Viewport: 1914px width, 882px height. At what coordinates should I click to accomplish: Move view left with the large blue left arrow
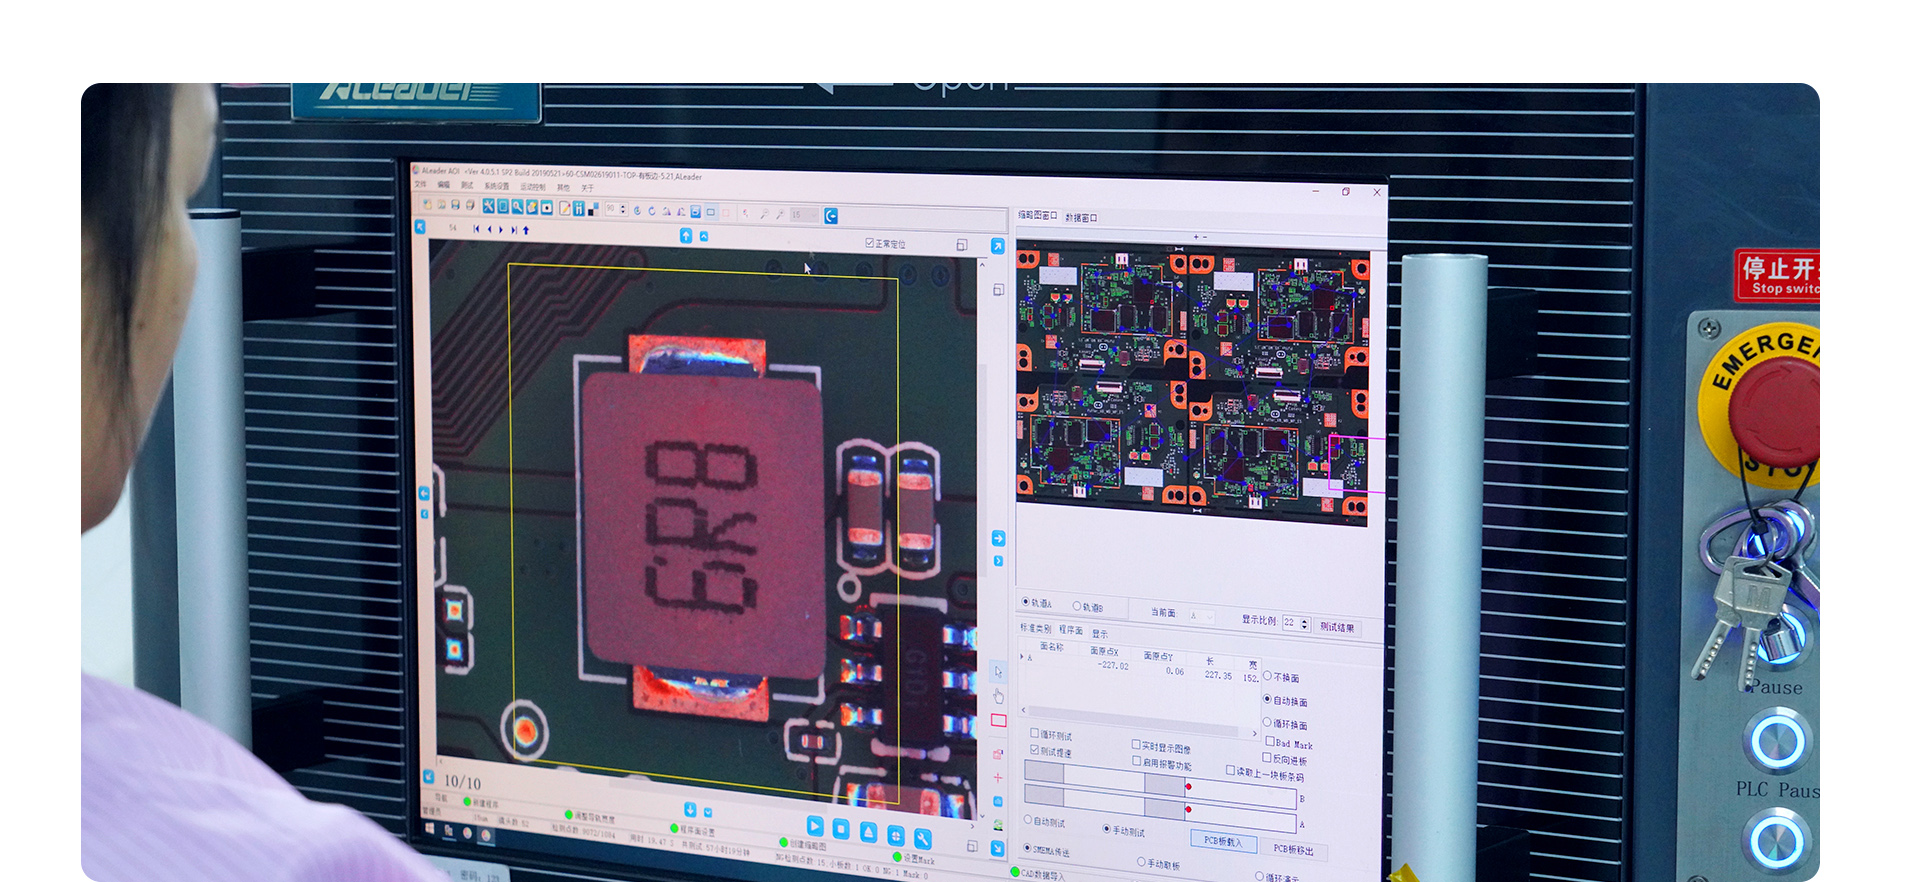[x=424, y=494]
